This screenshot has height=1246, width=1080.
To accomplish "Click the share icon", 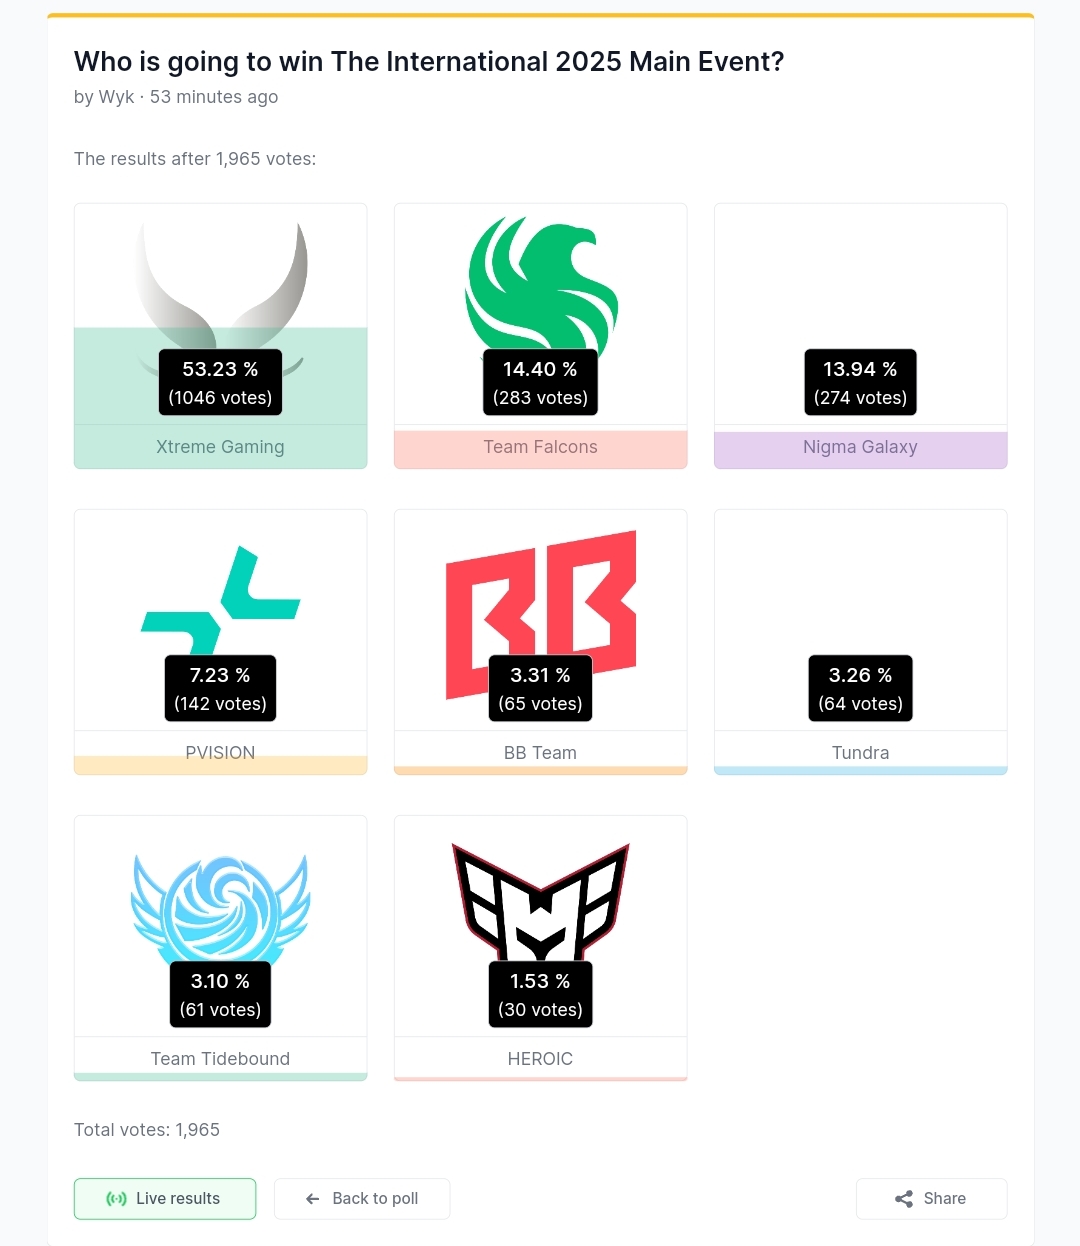I will tap(904, 1199).
